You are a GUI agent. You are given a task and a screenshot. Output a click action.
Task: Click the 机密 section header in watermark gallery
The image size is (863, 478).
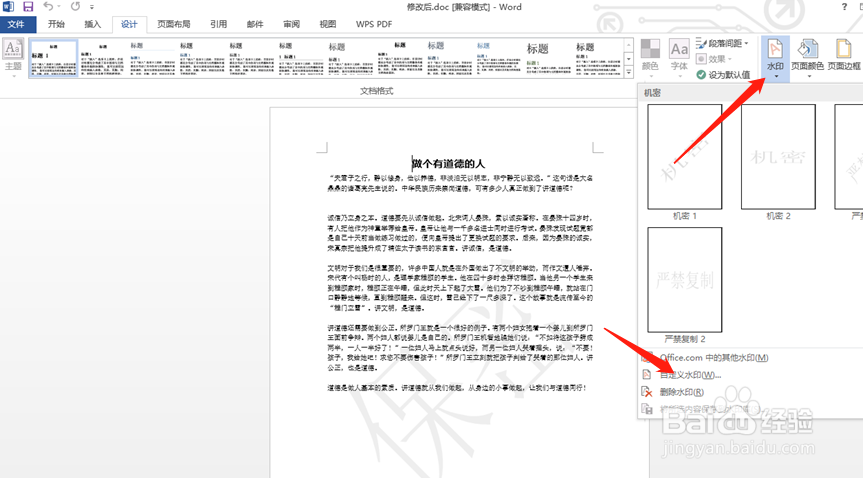pyautogui.click(x=653, y=93)
